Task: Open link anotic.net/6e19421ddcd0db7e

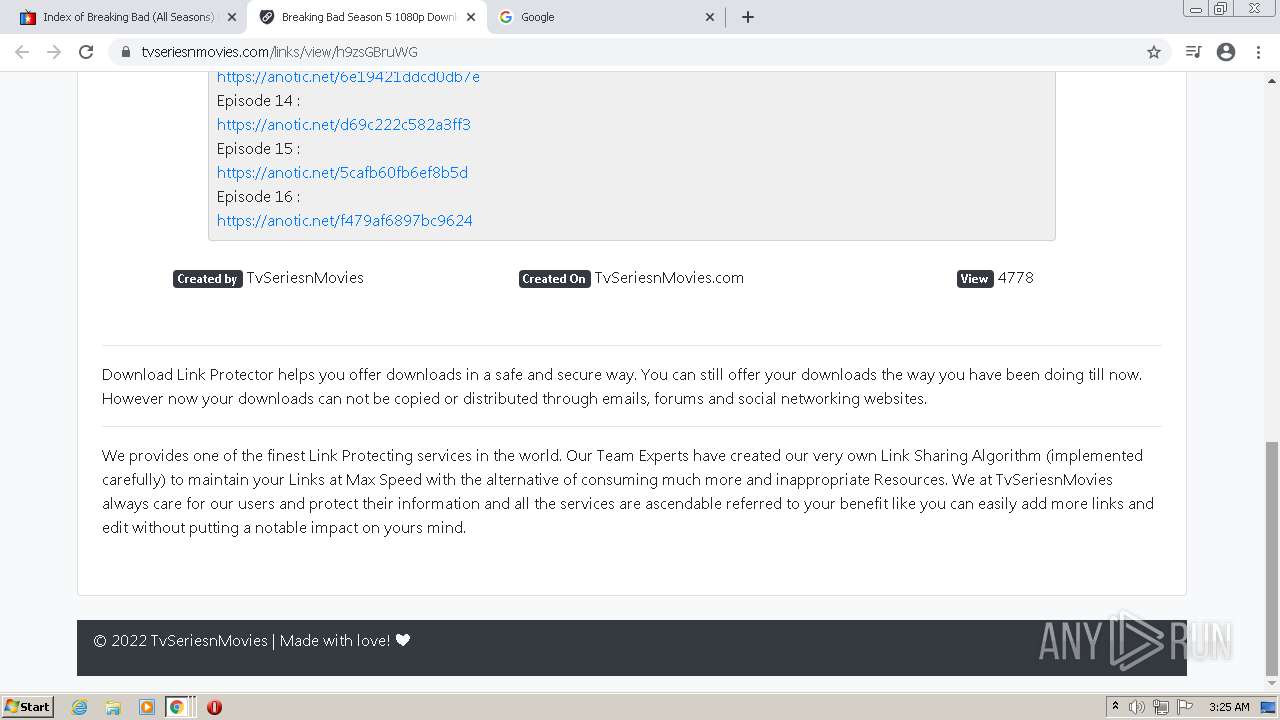Action: click(x=348, y=77)
